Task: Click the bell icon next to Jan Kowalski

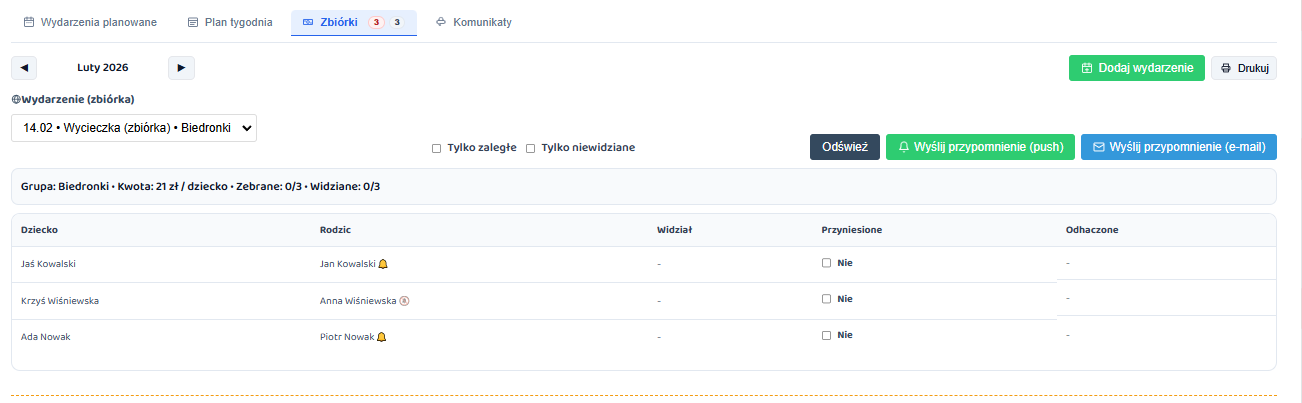Action: pyautogui.click(x=383, y=264)
